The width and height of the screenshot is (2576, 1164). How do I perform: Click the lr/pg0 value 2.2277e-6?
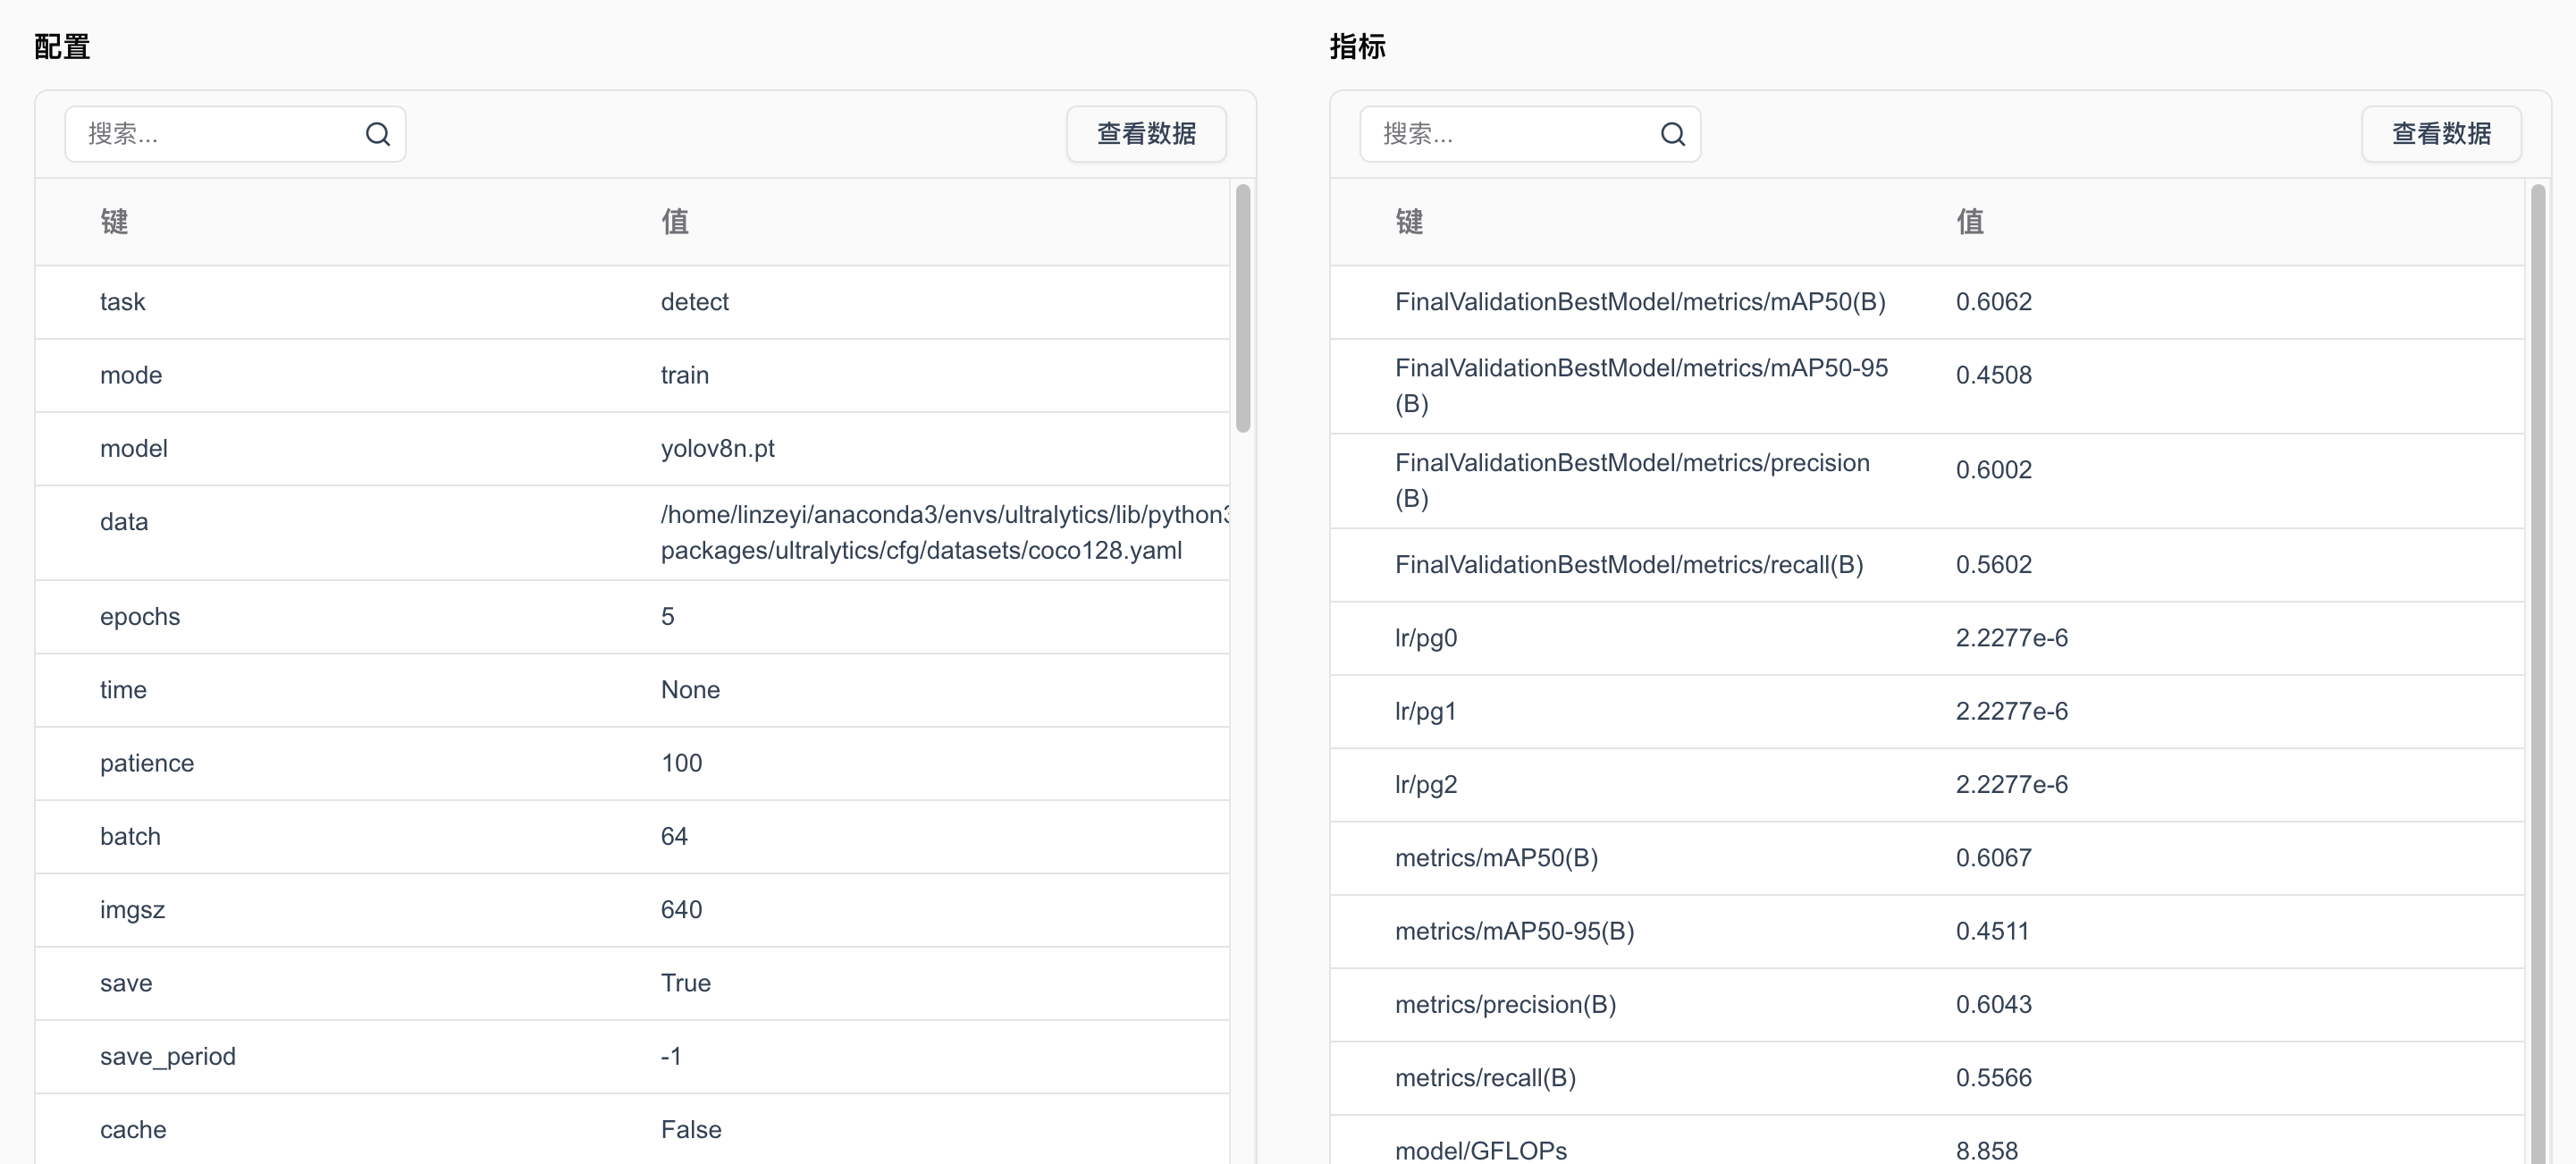[x=2011, y=638]
